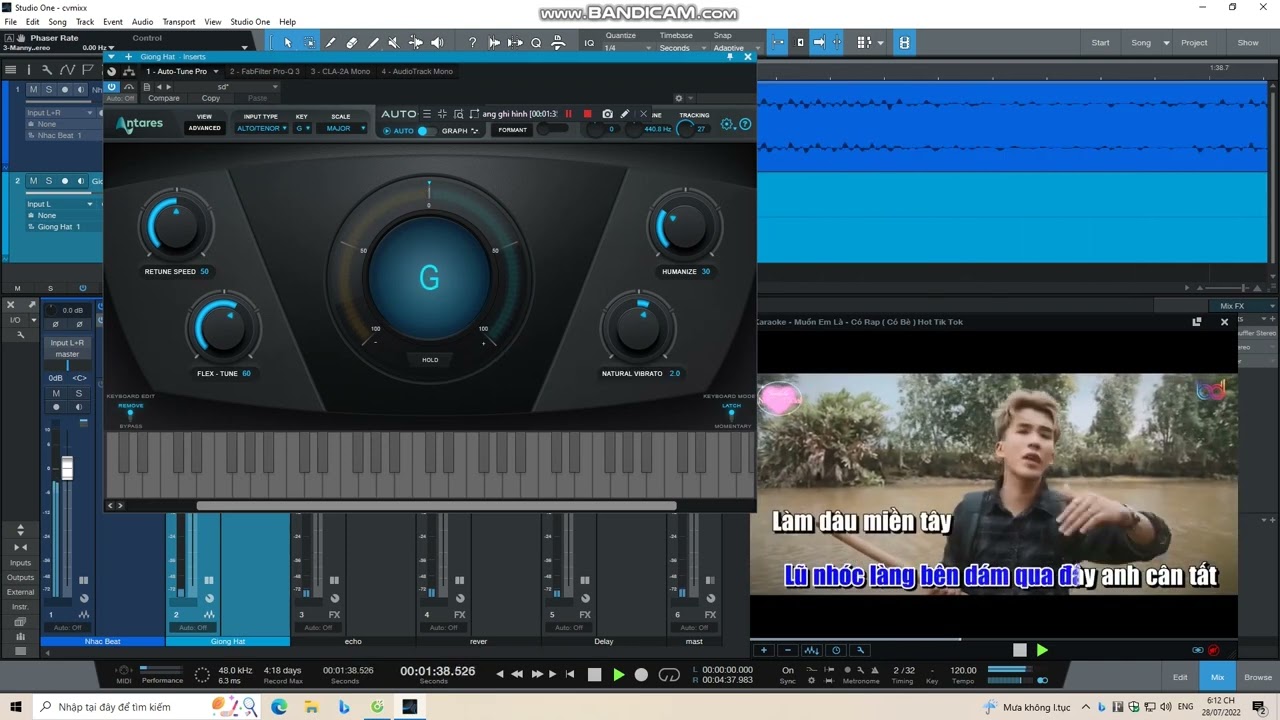The width and height of the screenshot is (1280, 720).
Task: Open the Transport menu
Action: point(179,22)
